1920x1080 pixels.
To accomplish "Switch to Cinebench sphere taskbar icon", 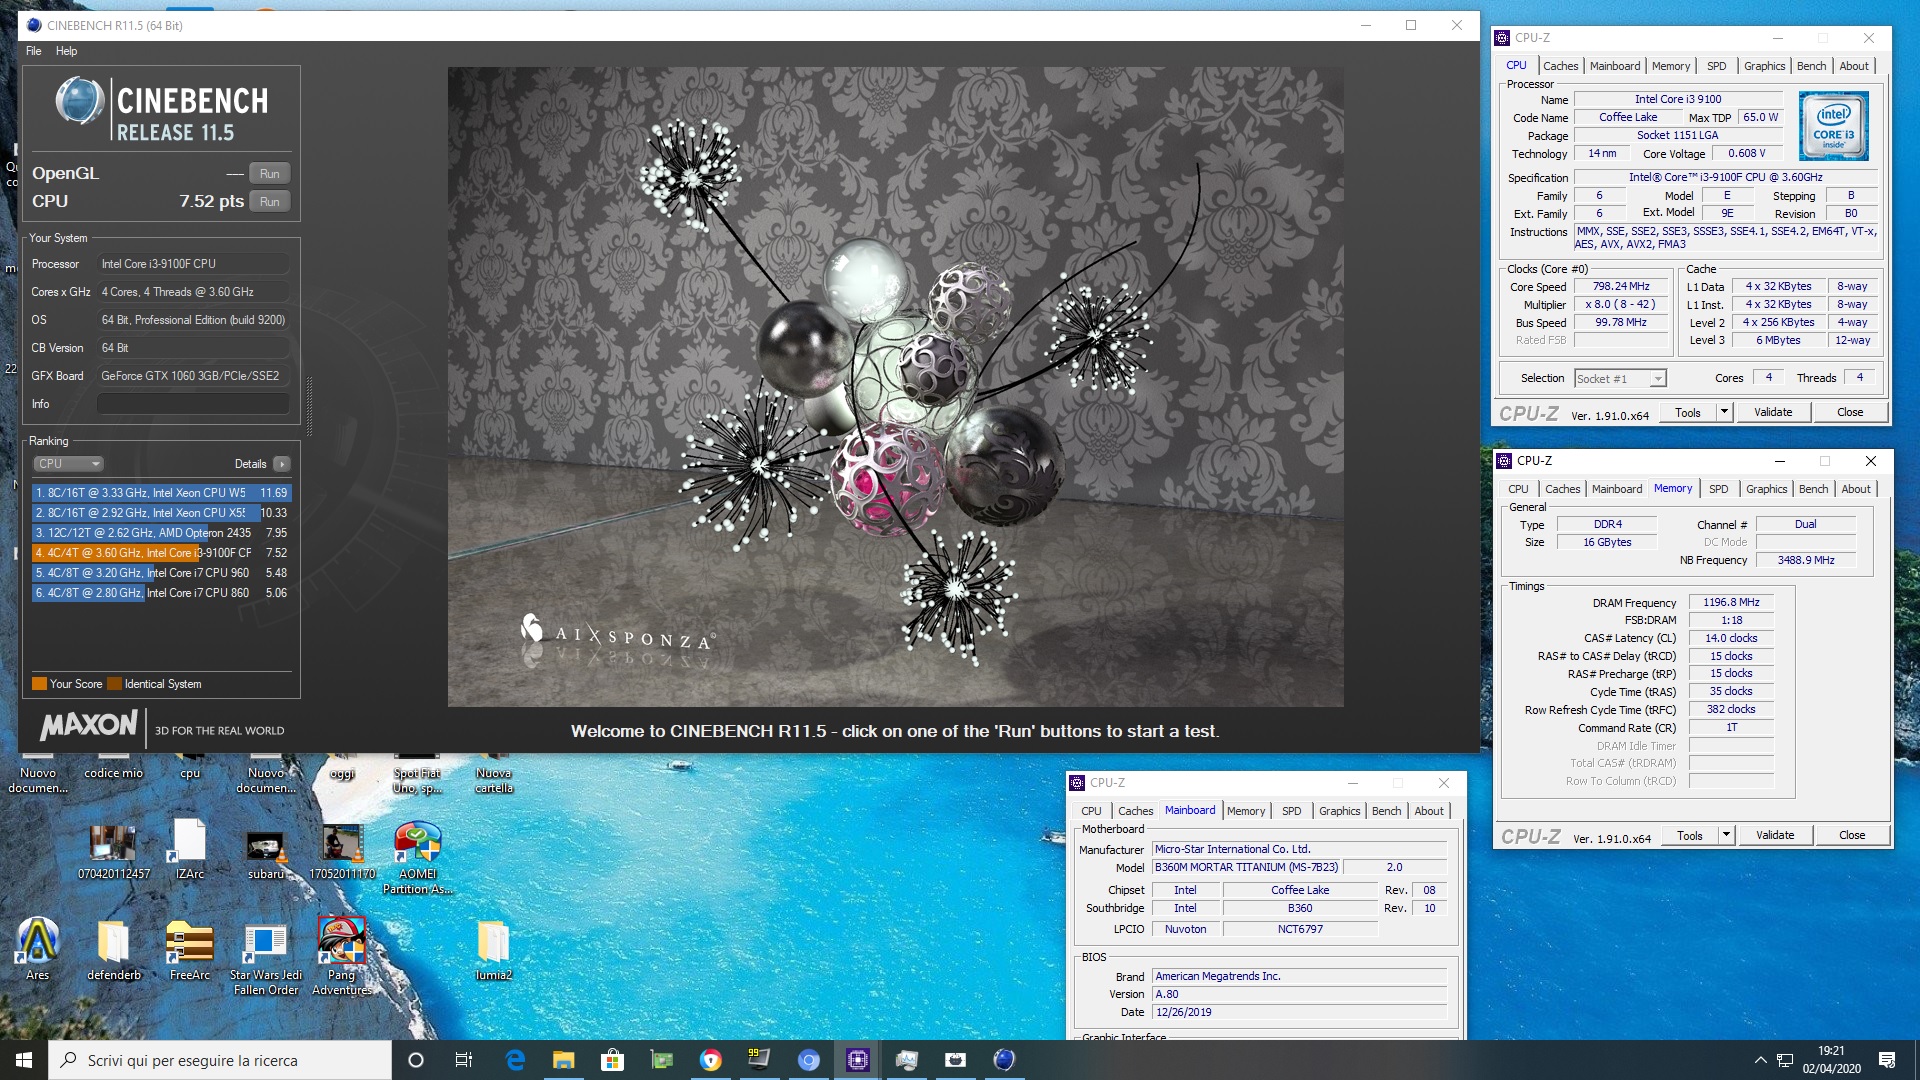I will tap(1004, 1060).
